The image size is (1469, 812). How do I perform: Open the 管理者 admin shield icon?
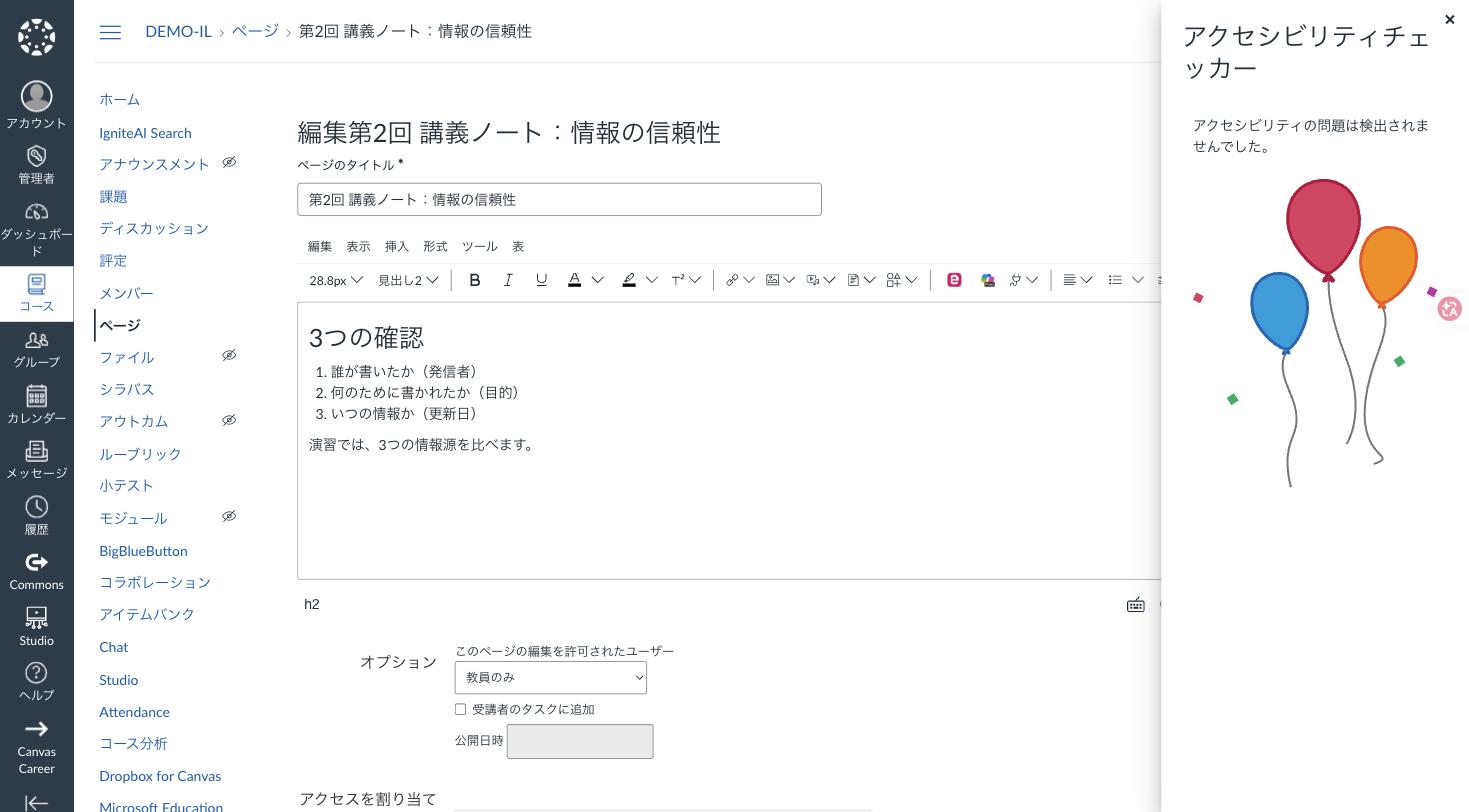pos(36,165)
